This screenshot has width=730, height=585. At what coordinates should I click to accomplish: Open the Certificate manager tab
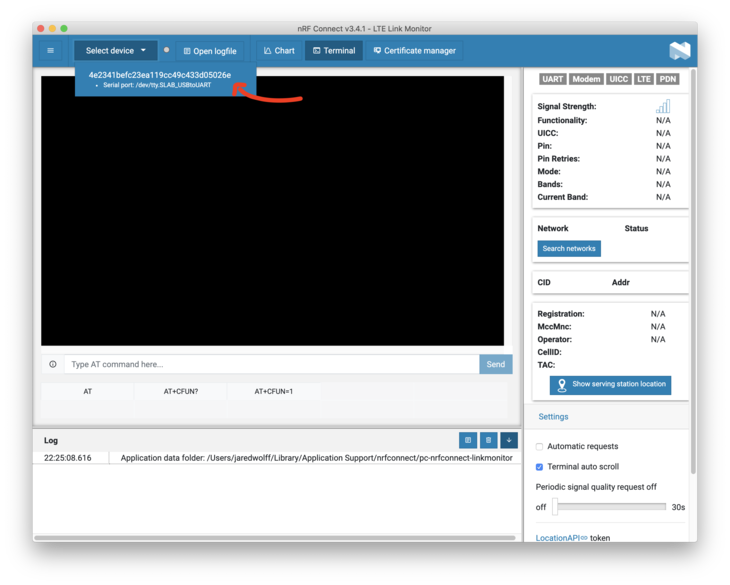click(x=414, y=51)
